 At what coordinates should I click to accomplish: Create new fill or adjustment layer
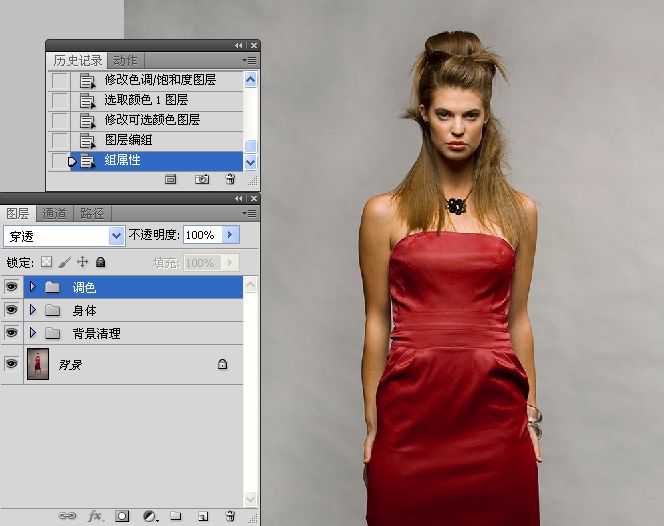150,516
